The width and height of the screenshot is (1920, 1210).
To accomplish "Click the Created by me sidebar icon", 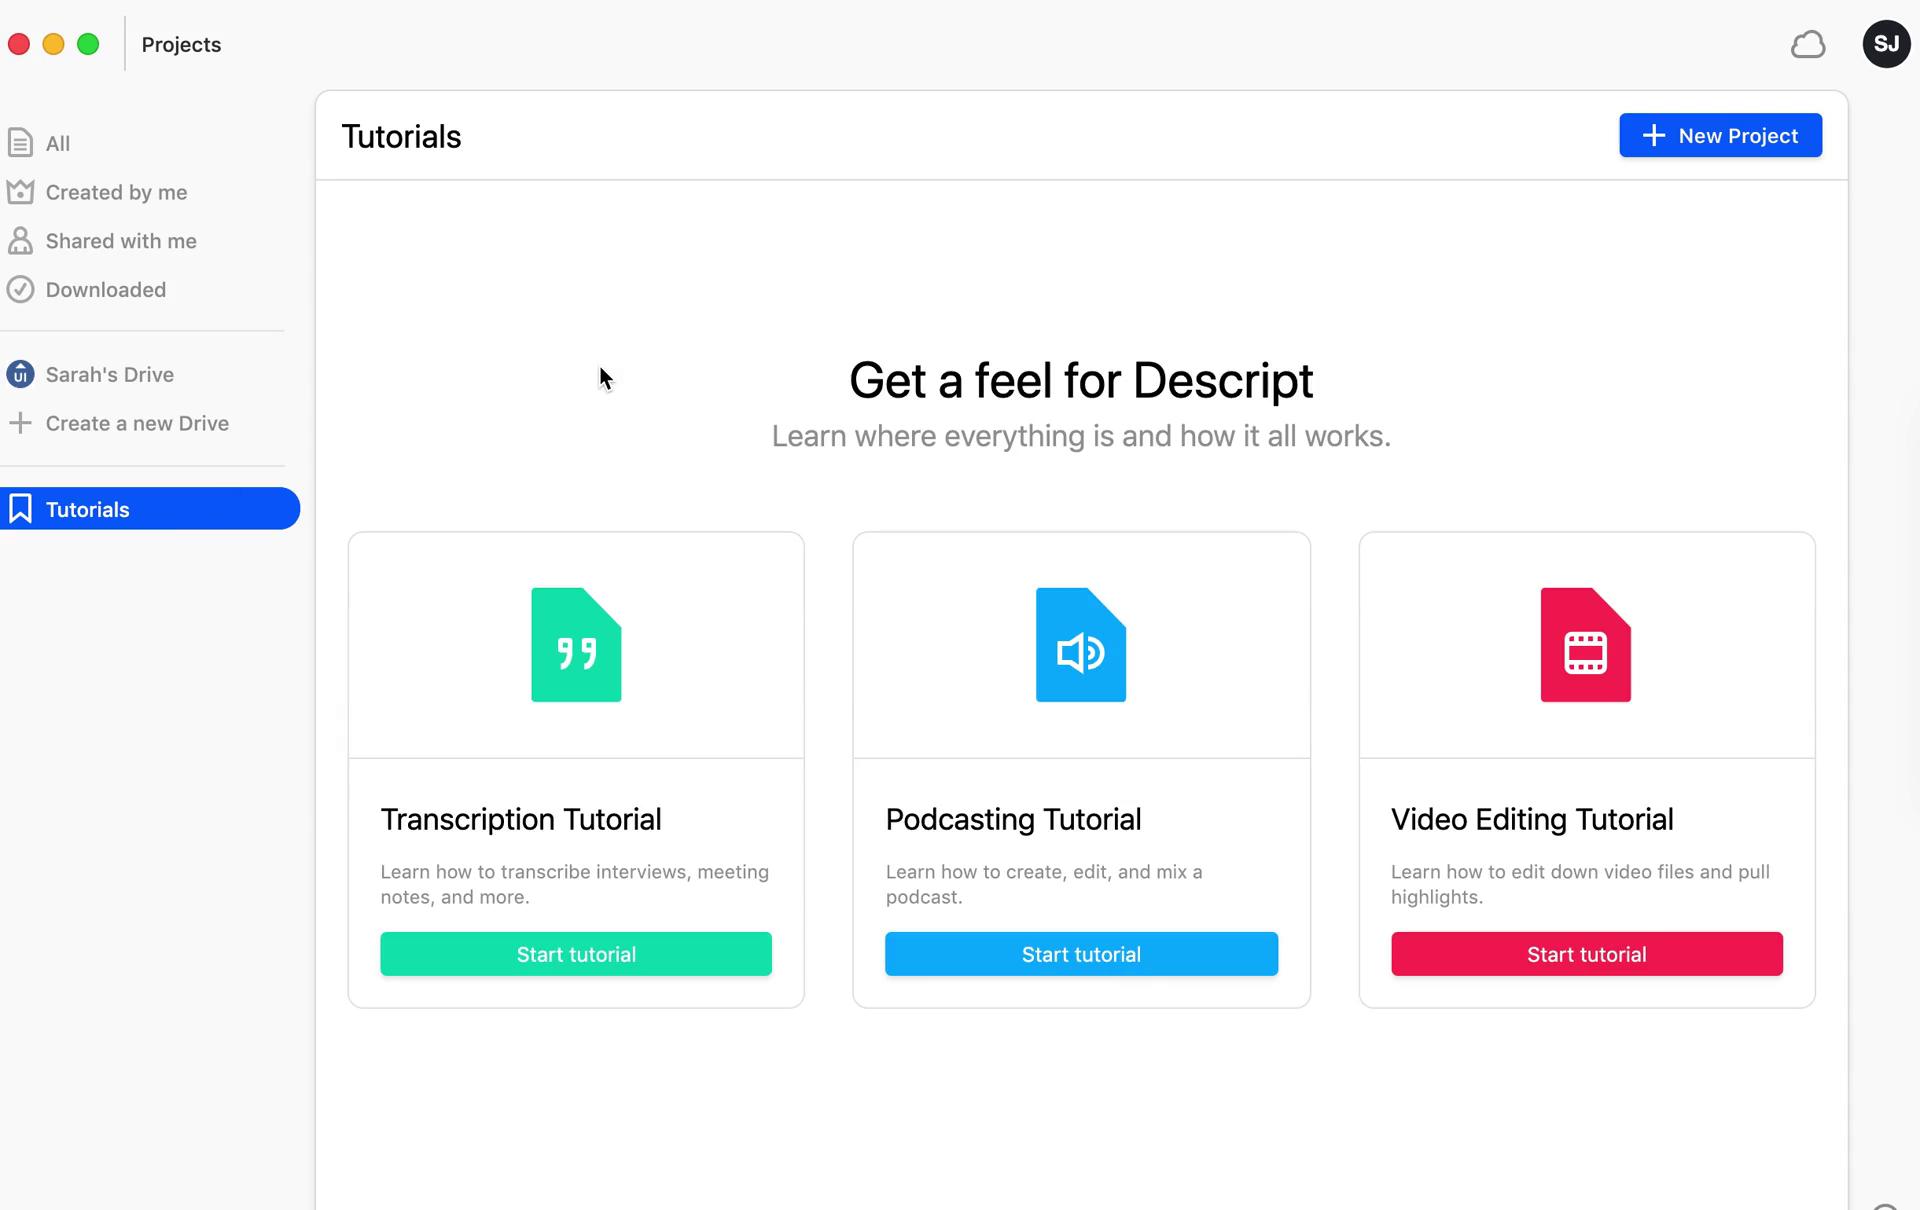I will point(21,192).
